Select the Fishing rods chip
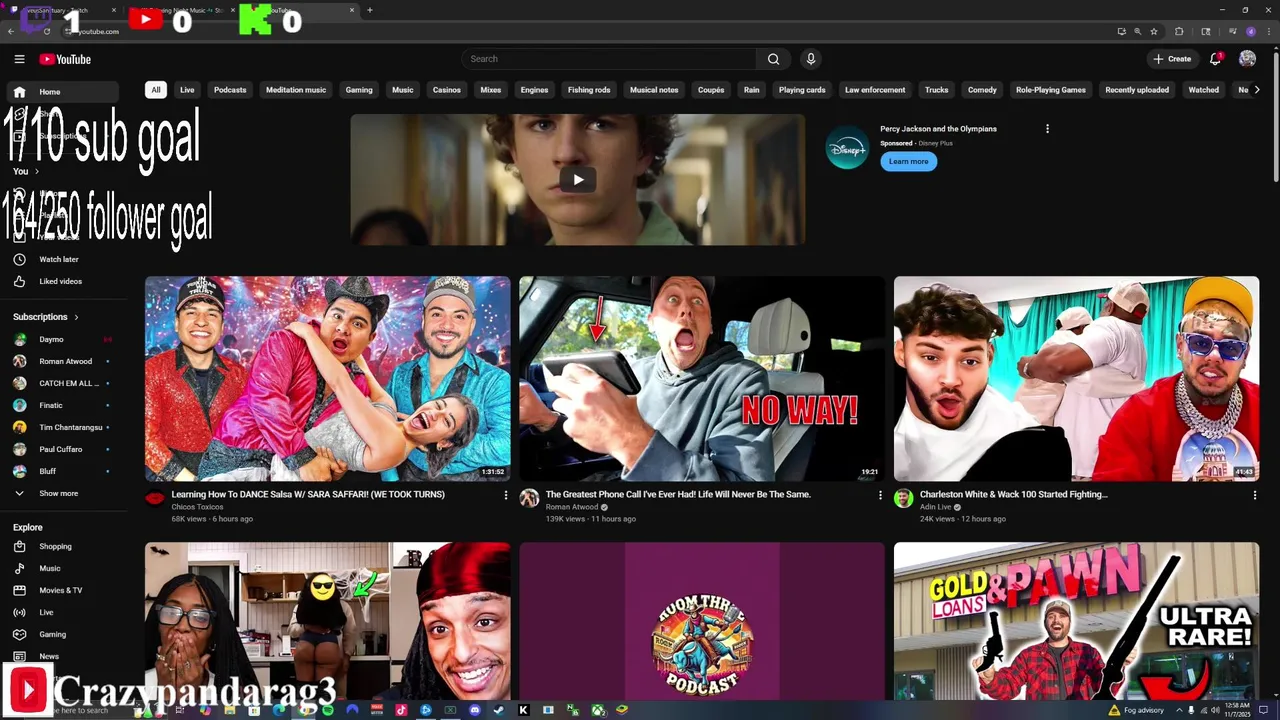The image size is (1280, 720). [589, 90]
